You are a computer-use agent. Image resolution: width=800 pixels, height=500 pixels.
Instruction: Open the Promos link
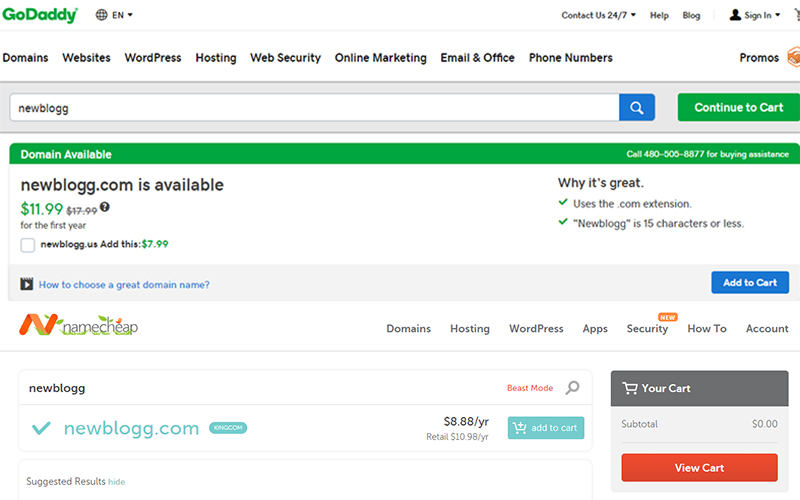(x=759, y=58)
